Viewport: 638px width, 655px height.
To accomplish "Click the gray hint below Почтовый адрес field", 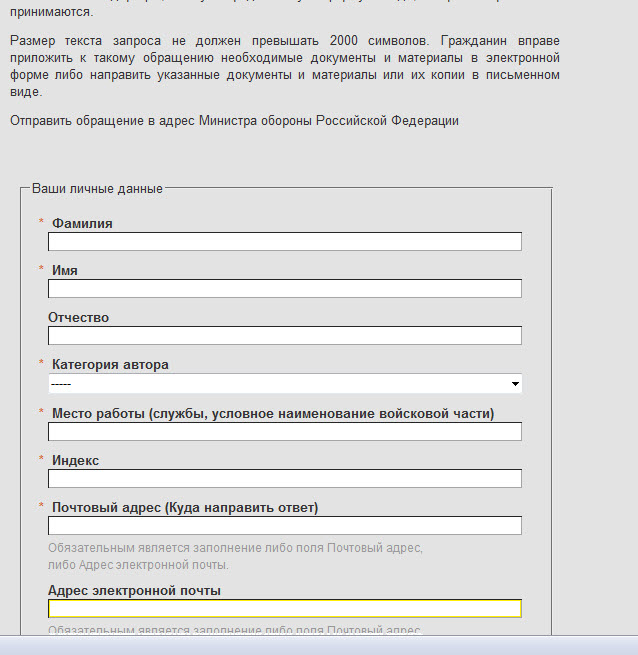I will pos(235,557).
